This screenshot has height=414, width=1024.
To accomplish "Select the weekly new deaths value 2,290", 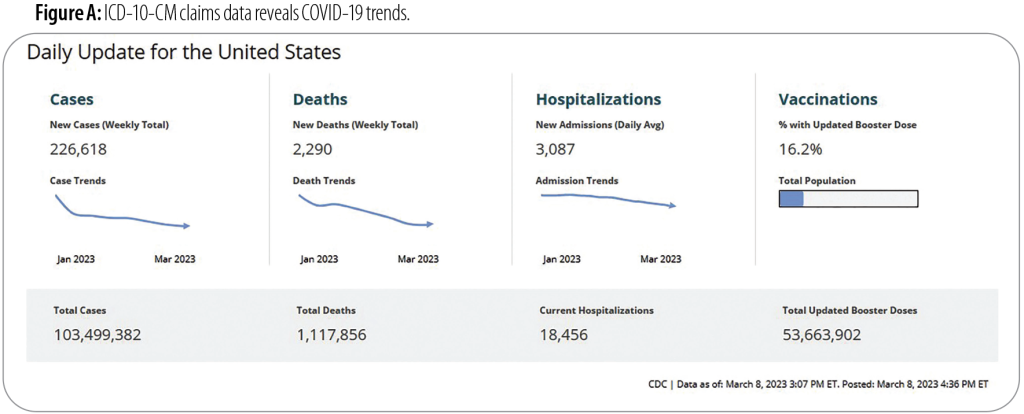I will tap(312, 150).
